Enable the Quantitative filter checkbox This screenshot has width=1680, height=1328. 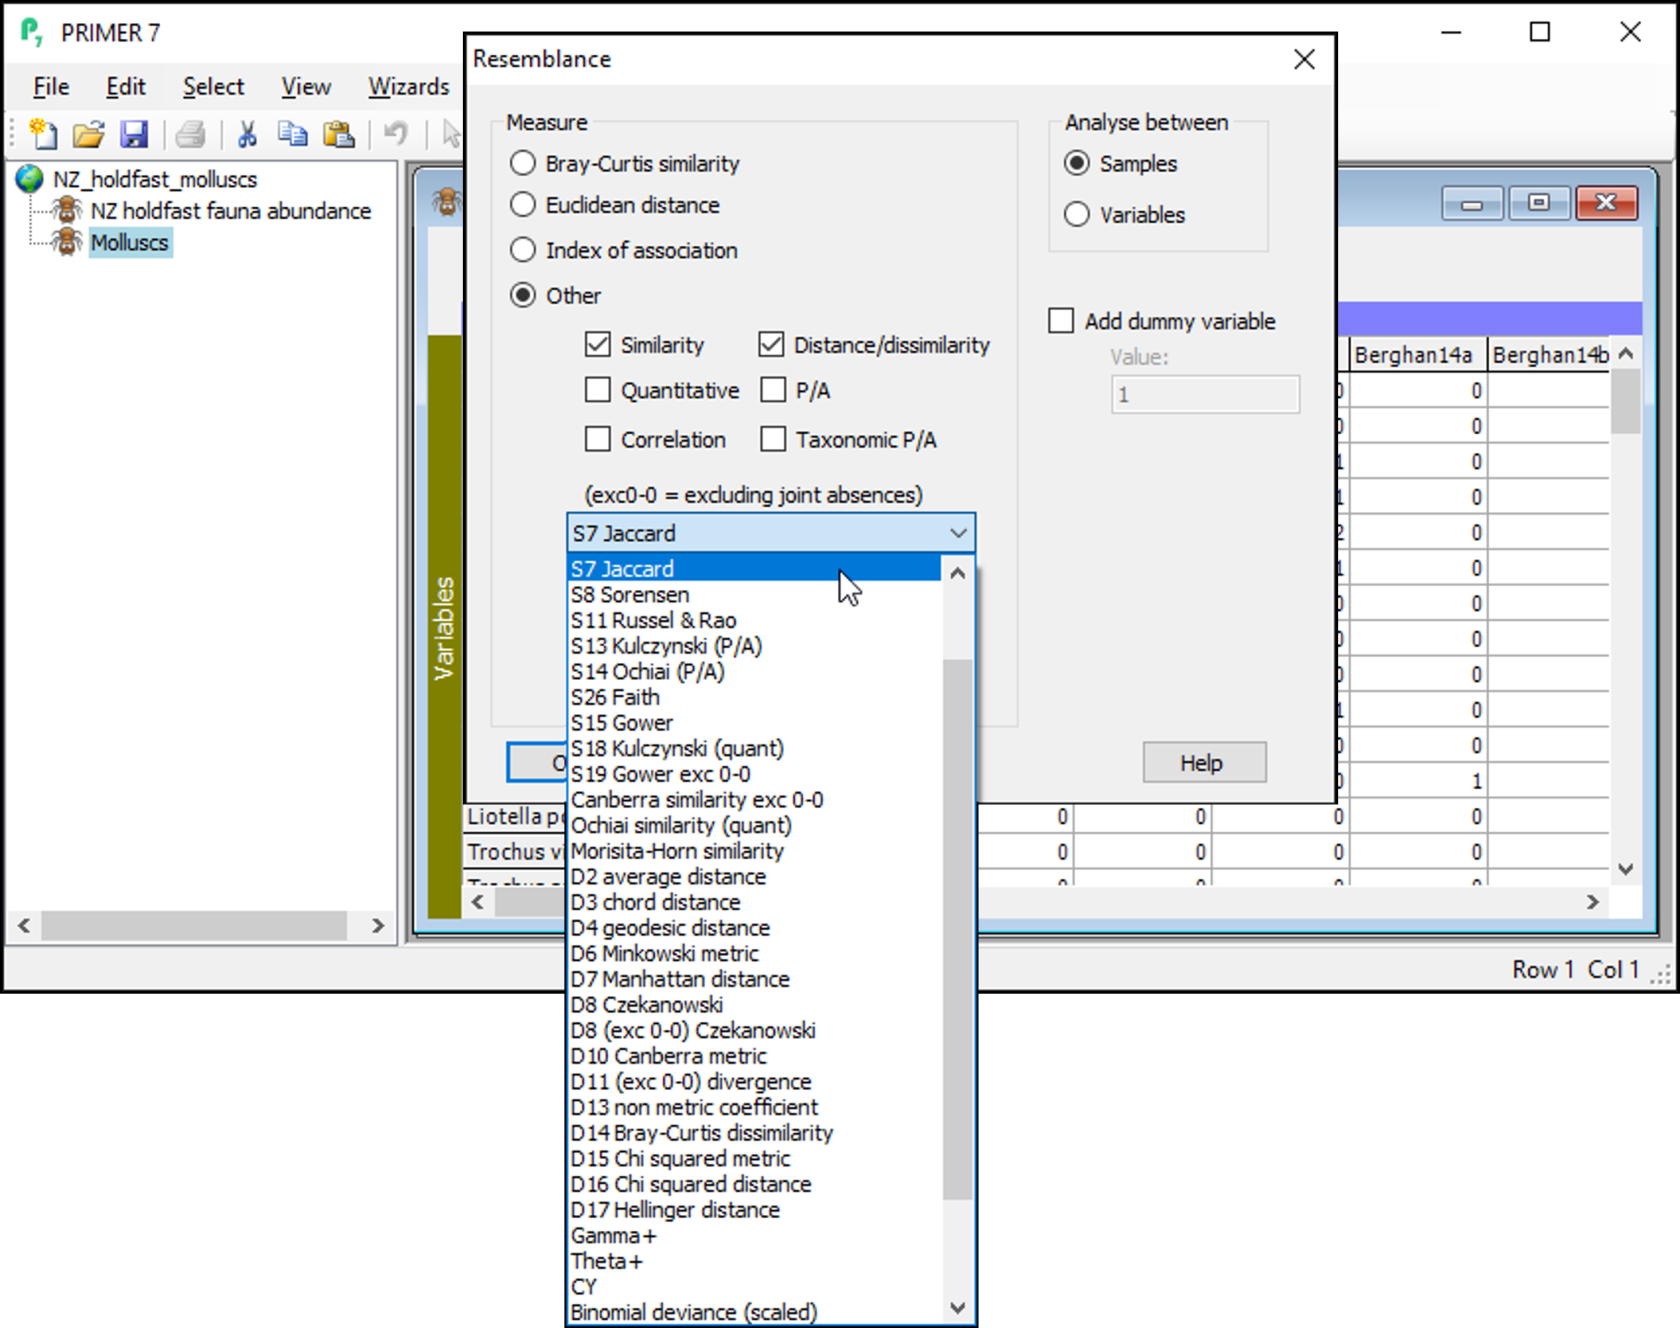(597, 390)
